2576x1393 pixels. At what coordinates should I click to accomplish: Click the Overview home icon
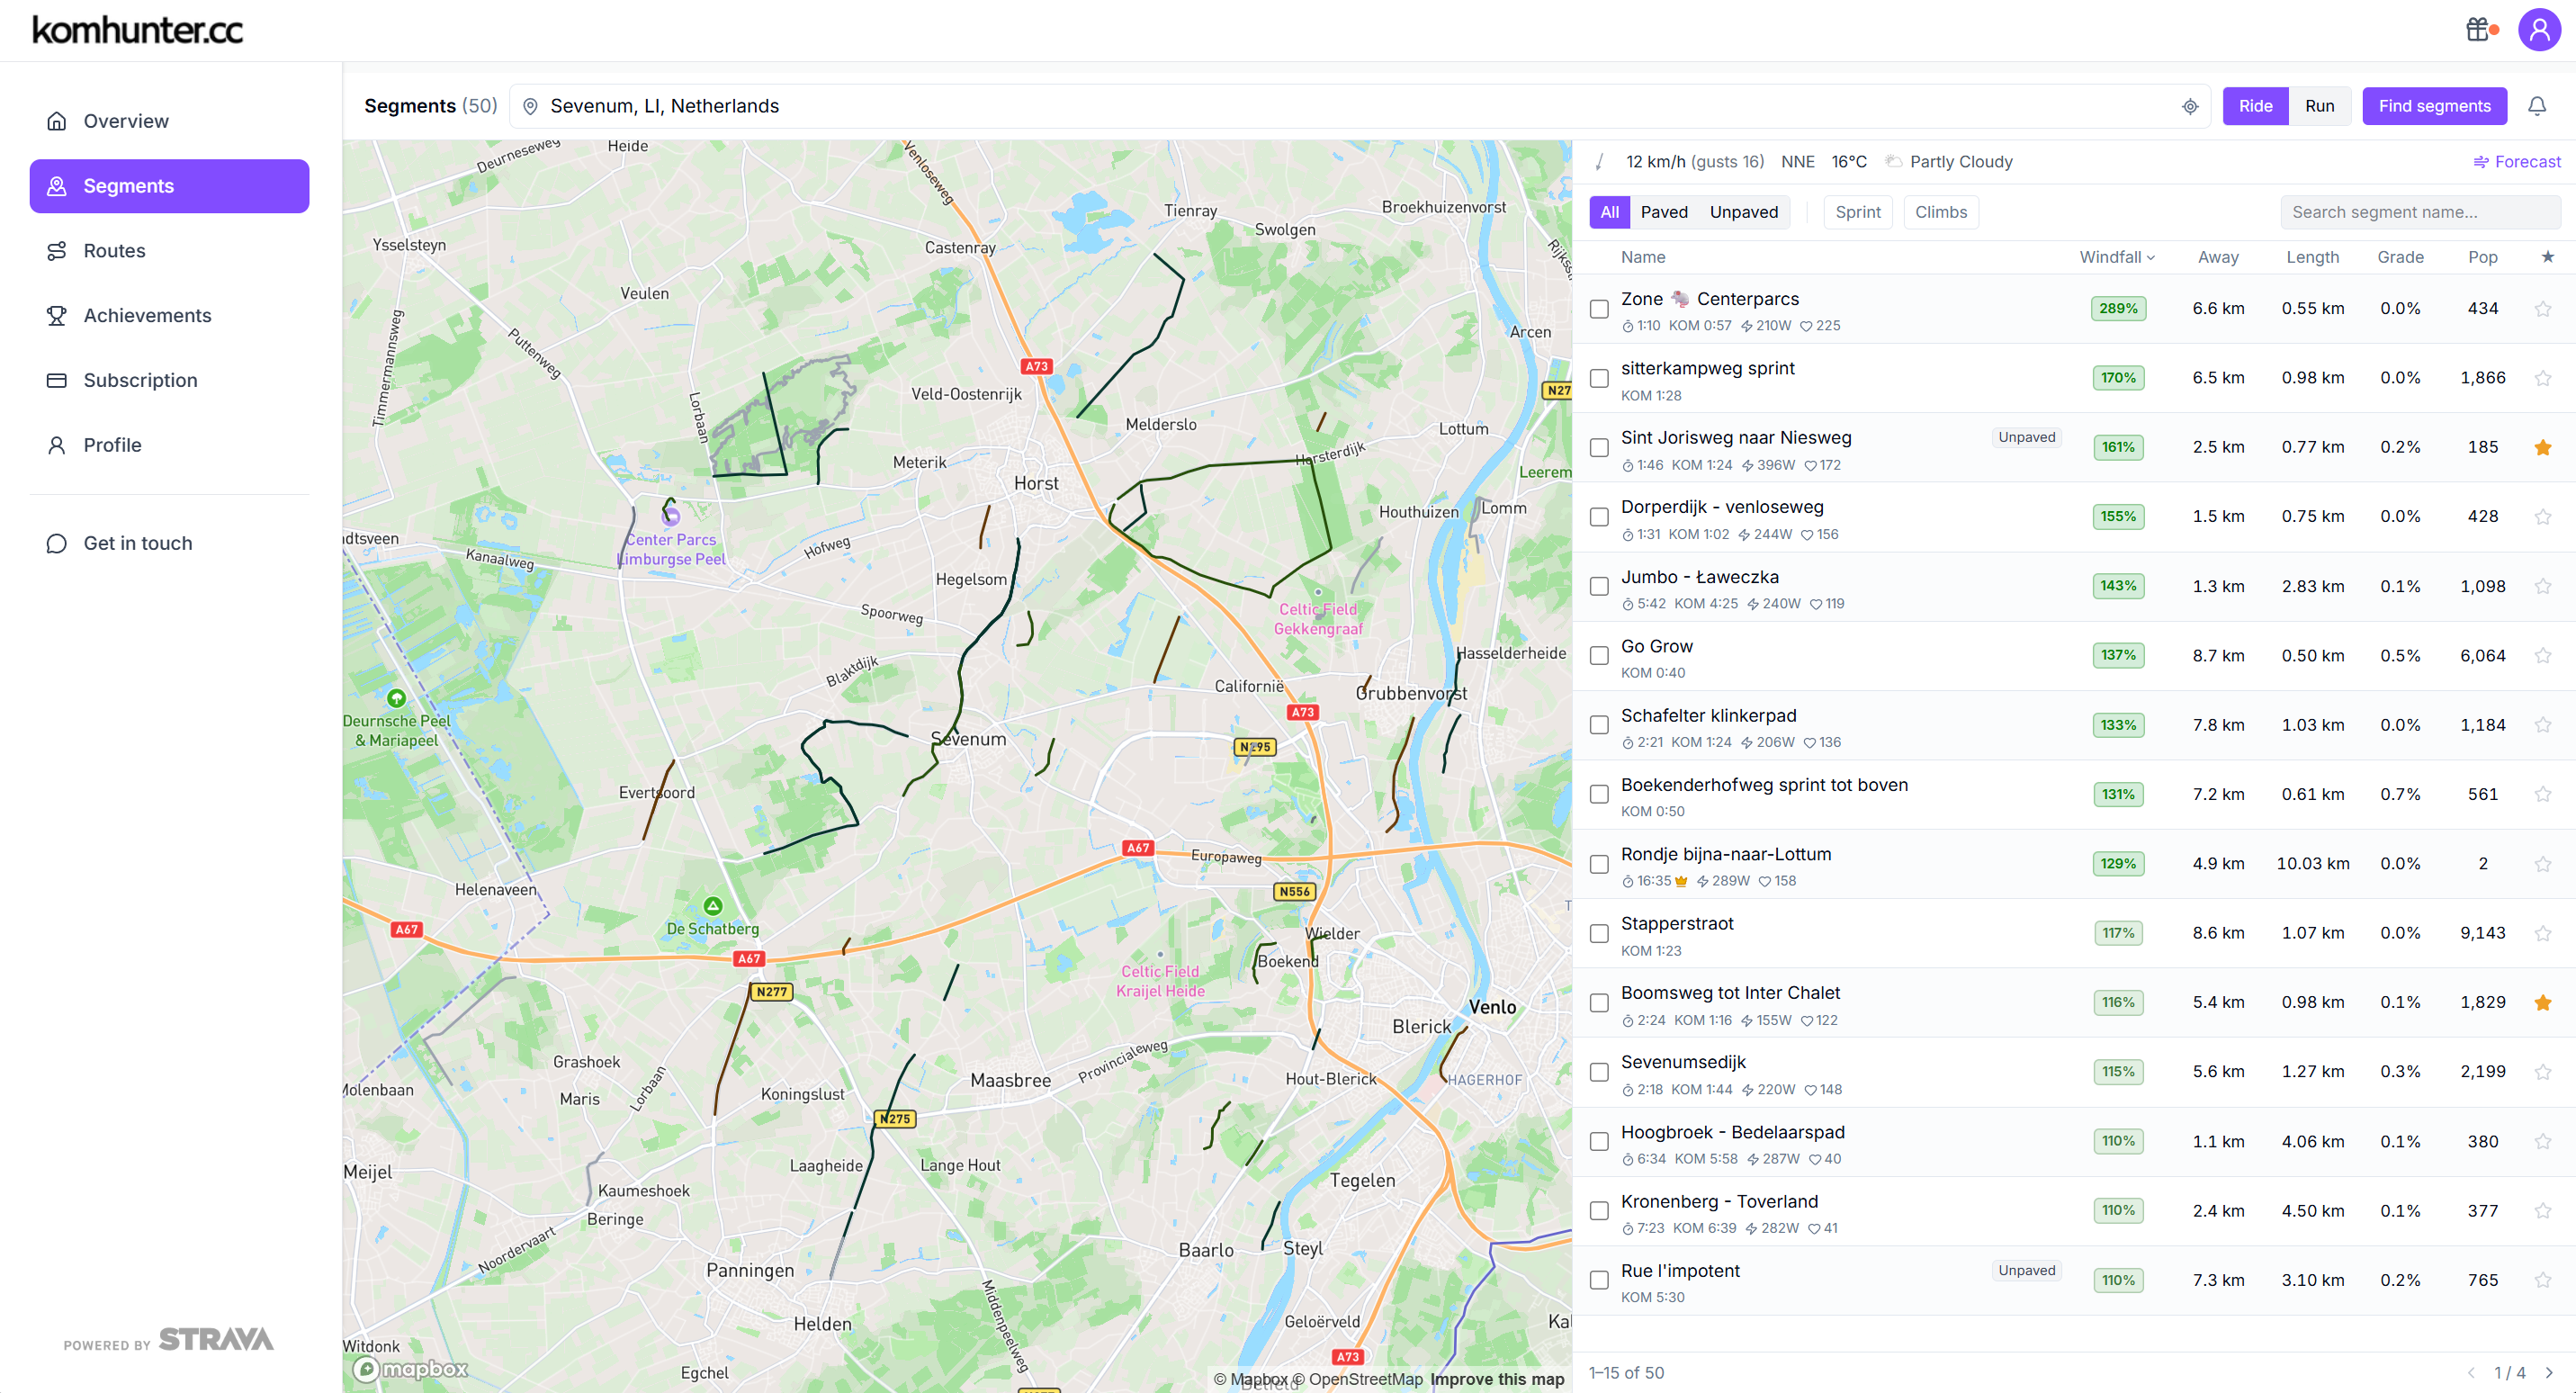coord(57,121)
